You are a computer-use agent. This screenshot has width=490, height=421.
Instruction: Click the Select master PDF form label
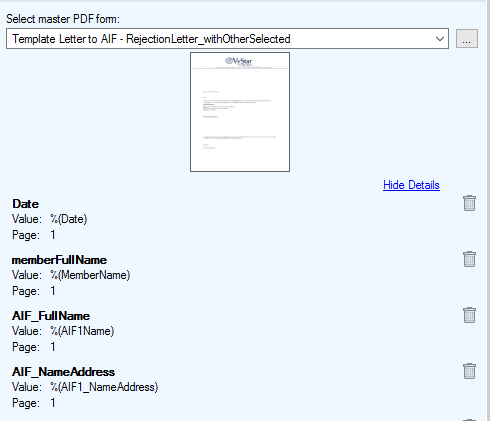63,19
